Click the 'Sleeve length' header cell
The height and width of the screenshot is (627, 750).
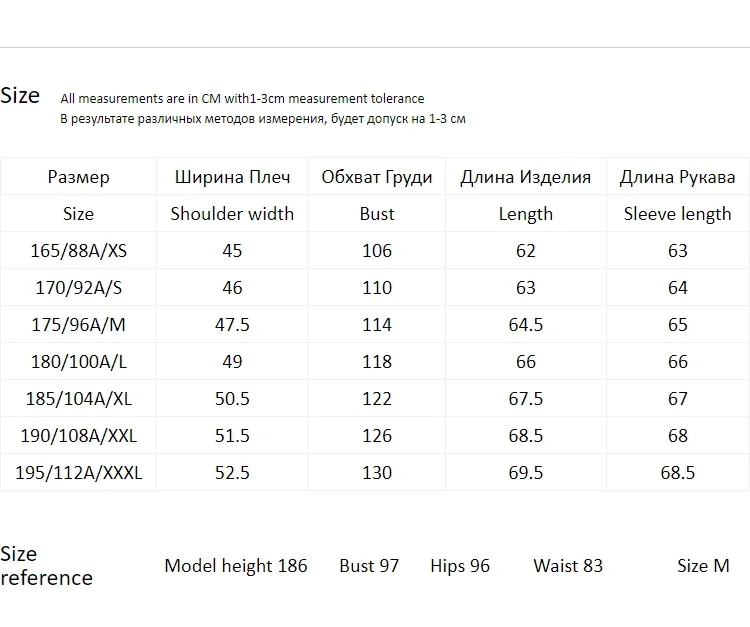(x=677, y=214)
